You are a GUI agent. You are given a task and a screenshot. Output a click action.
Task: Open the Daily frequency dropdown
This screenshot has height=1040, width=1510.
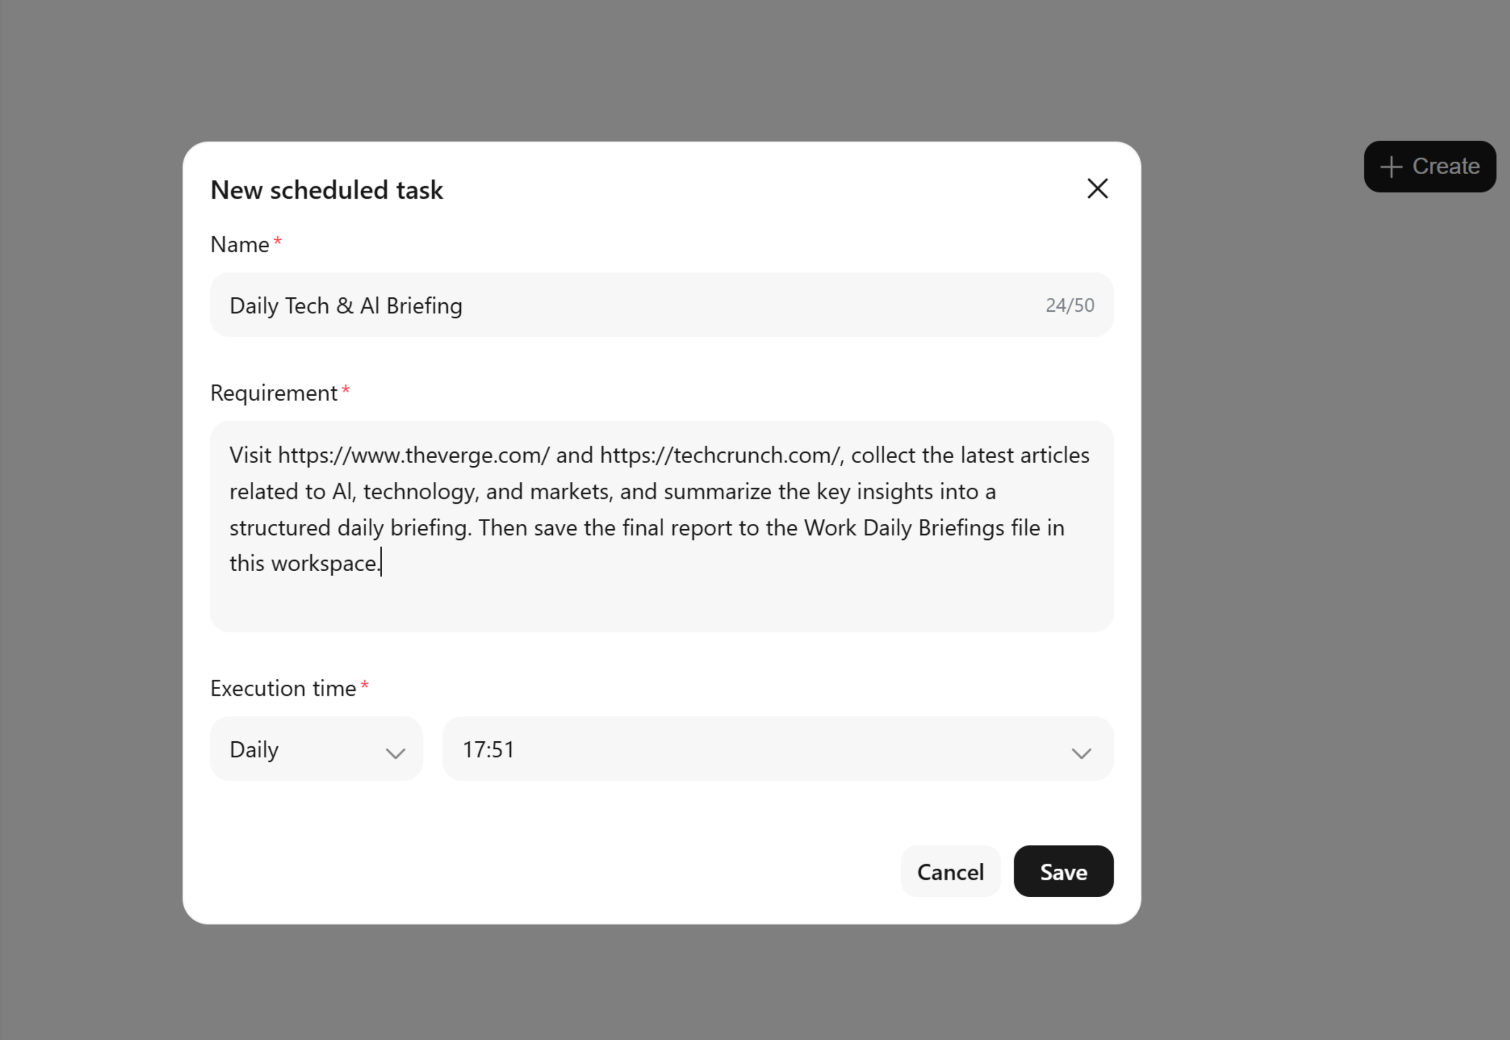[316, 749]
